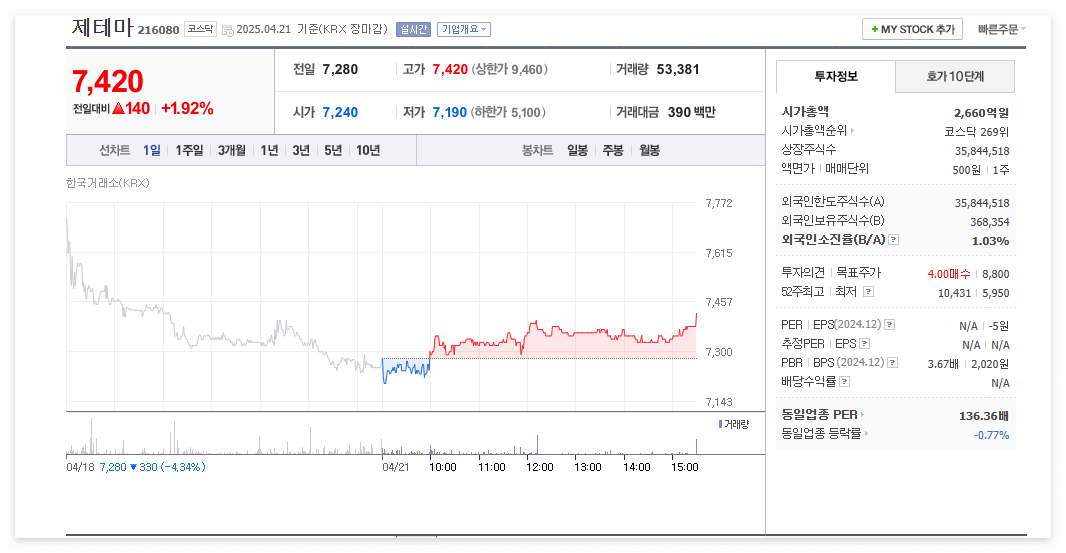The height and width of the screenshot is (553, 1066).
Task: Show the 월봉 candle chart
Action: point(649,150)
